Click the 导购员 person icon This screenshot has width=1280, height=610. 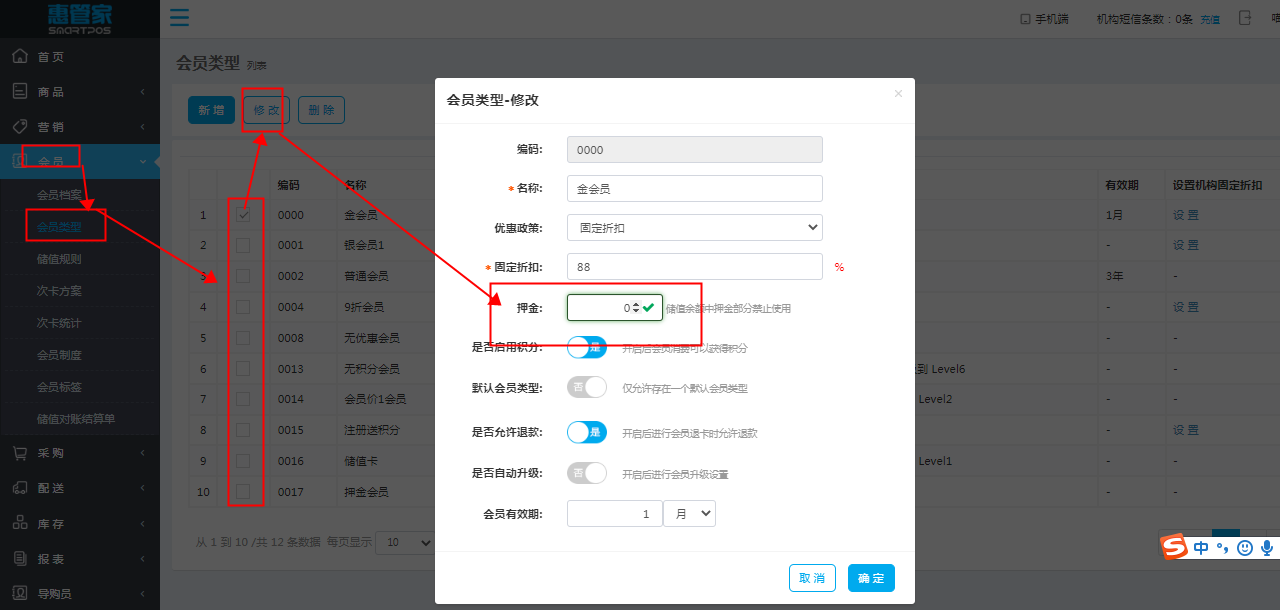(20, 593)
